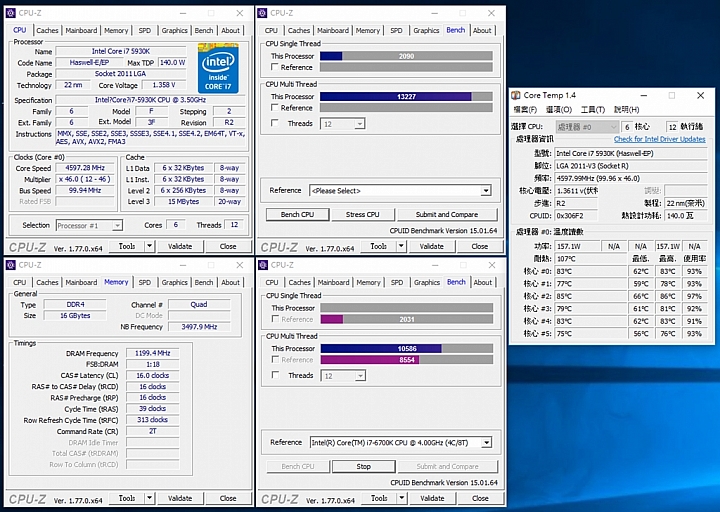Viewport: 720px width, 512px height.
Task: Click NB Frequency 3497.9 MHz value
Action: tap(199, 327)
